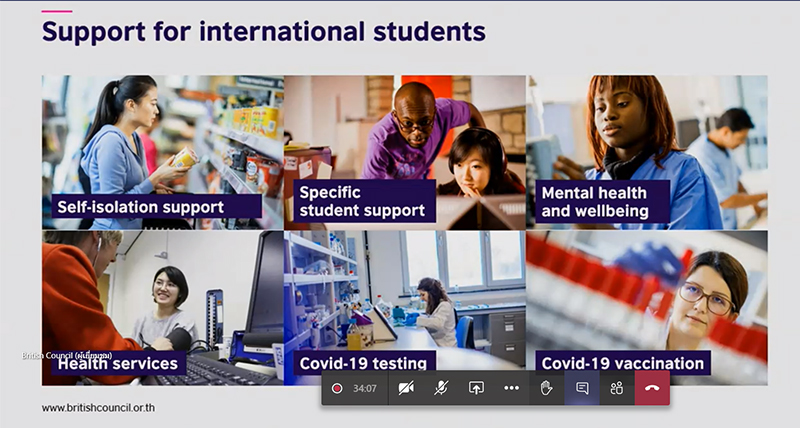Show the meeting chat panel
The image size is (800, 428).
(x=582, y=388)
